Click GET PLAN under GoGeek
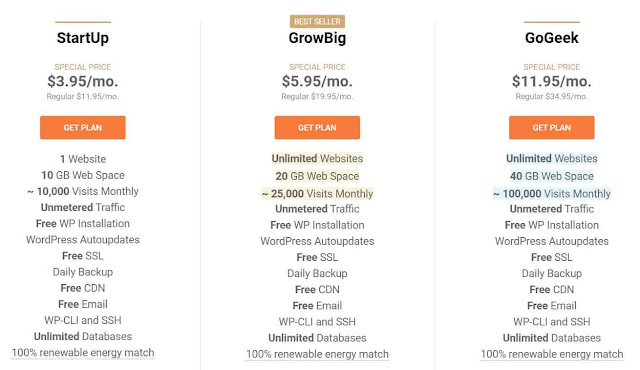The image size is (640, 370). 551,127
